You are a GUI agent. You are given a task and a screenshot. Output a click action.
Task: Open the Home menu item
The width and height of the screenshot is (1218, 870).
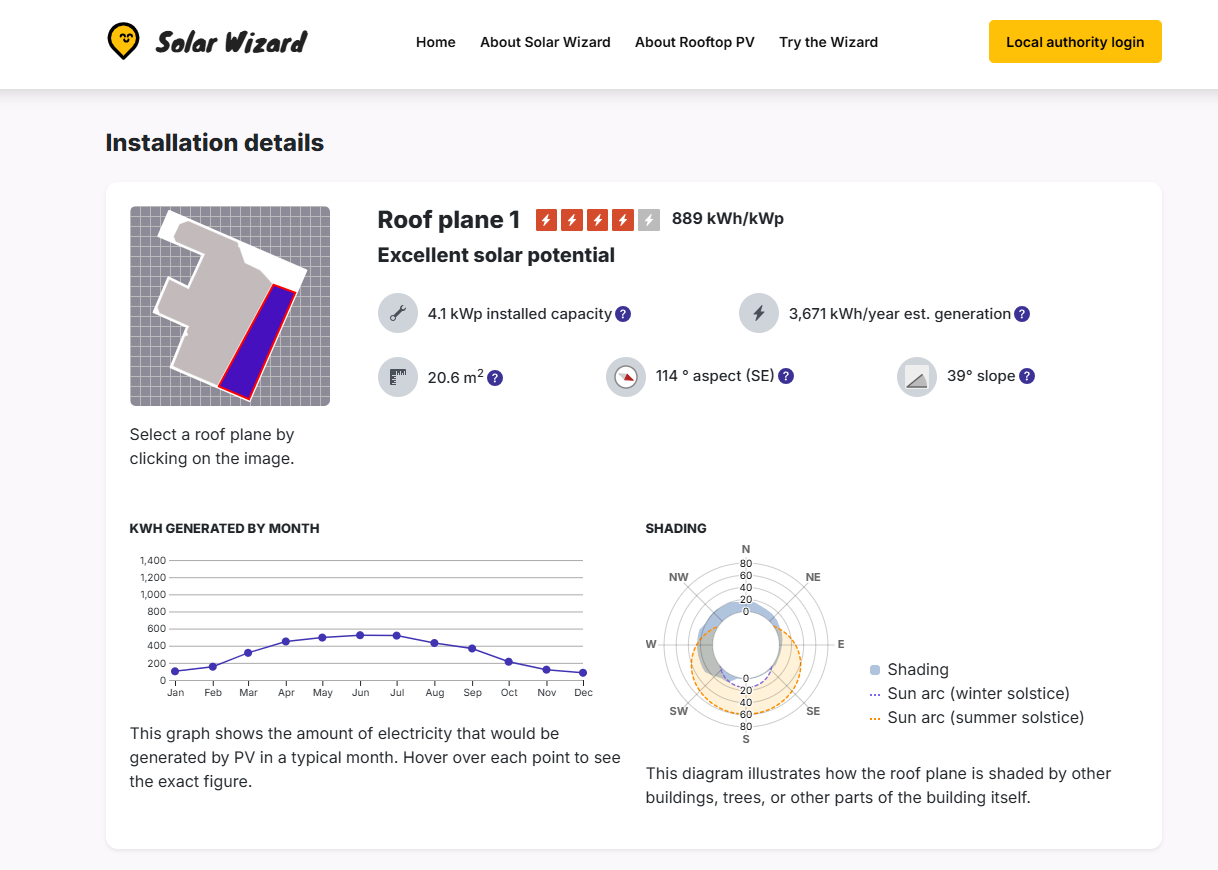point(436,42)
